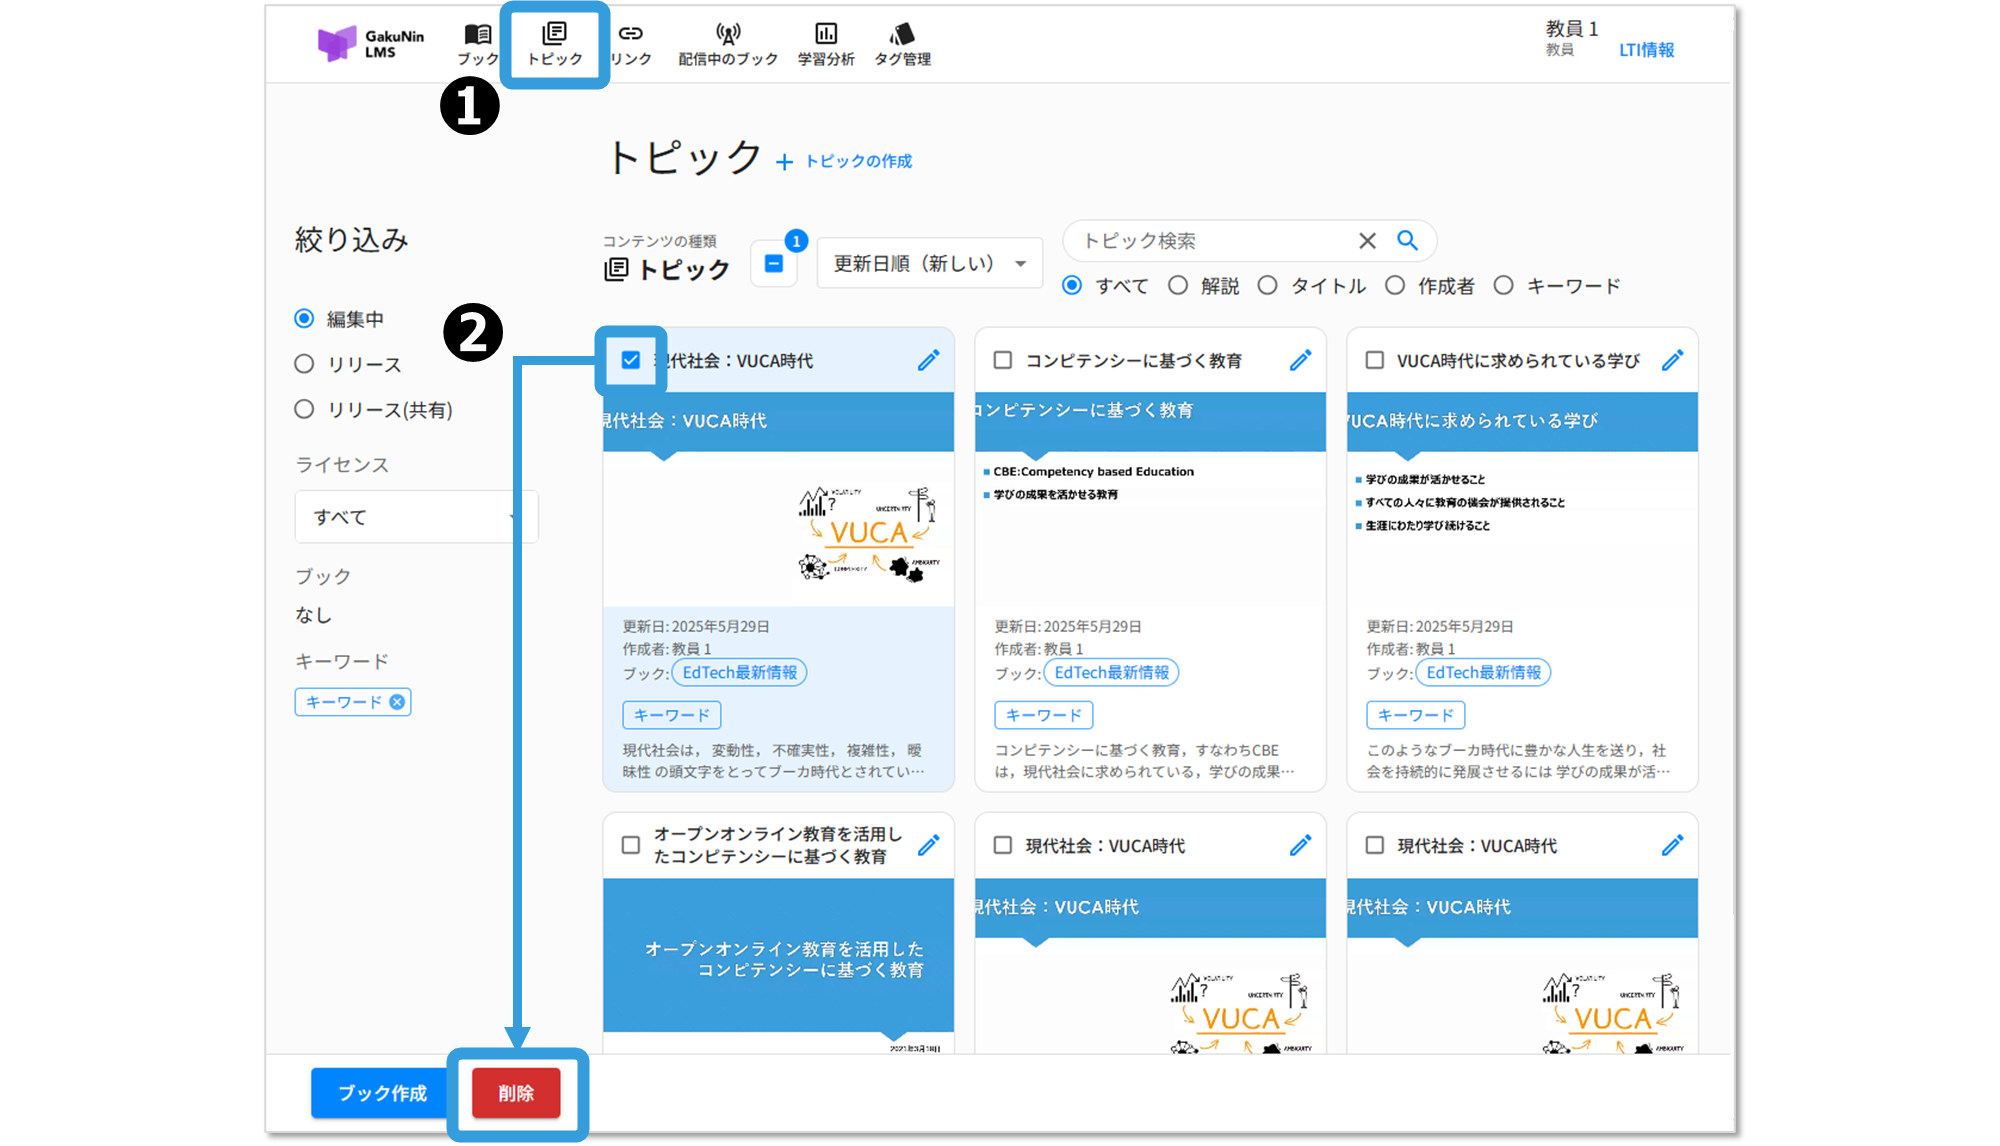
Task: Open タグ管理 tag icon in the navbar
Action: pos(902,35)
